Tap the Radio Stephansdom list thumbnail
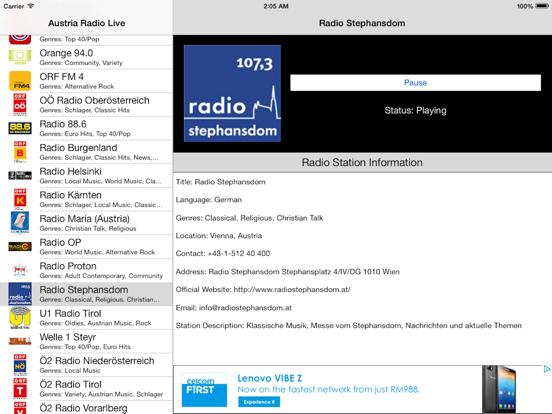Screen dimensions: 552x414 [20, 294]
